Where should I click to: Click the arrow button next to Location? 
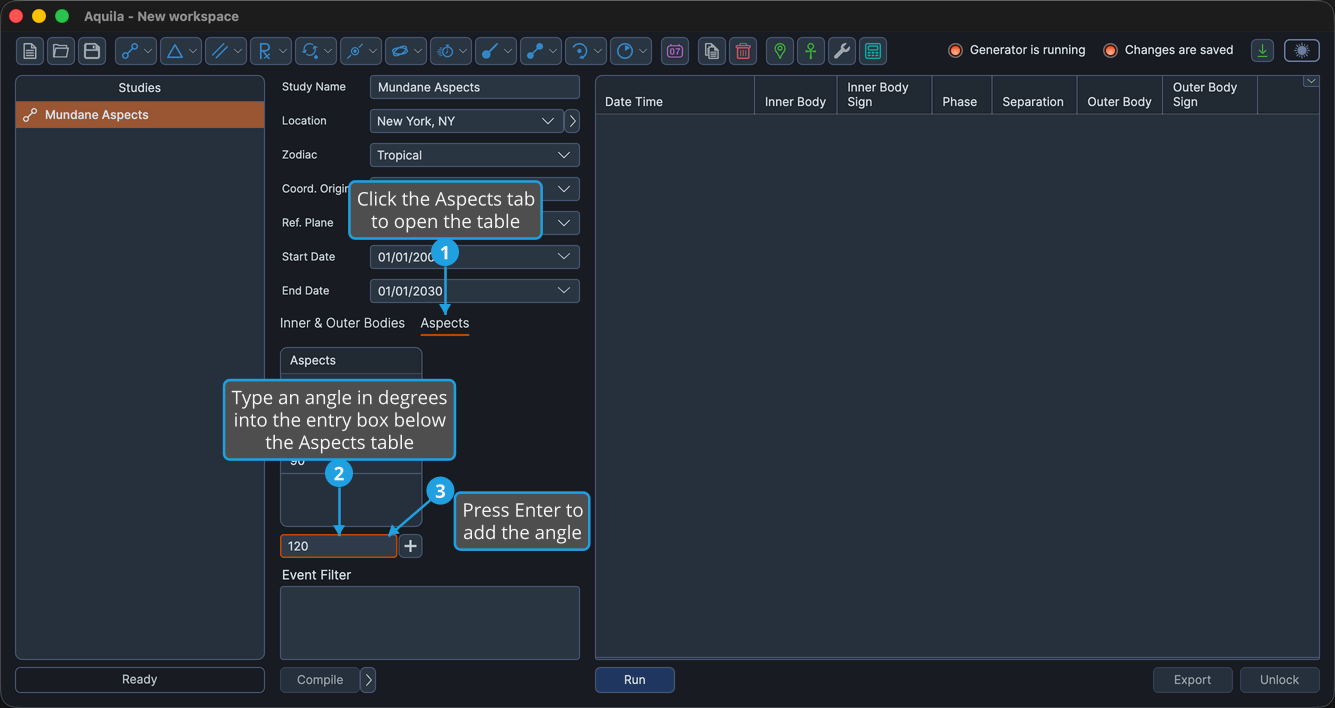(x=572, y=121)
